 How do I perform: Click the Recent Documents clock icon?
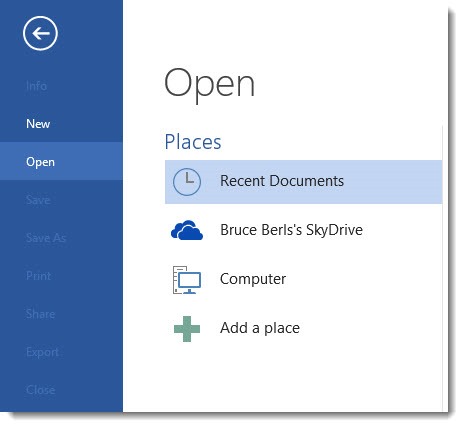tap(187, 182)
